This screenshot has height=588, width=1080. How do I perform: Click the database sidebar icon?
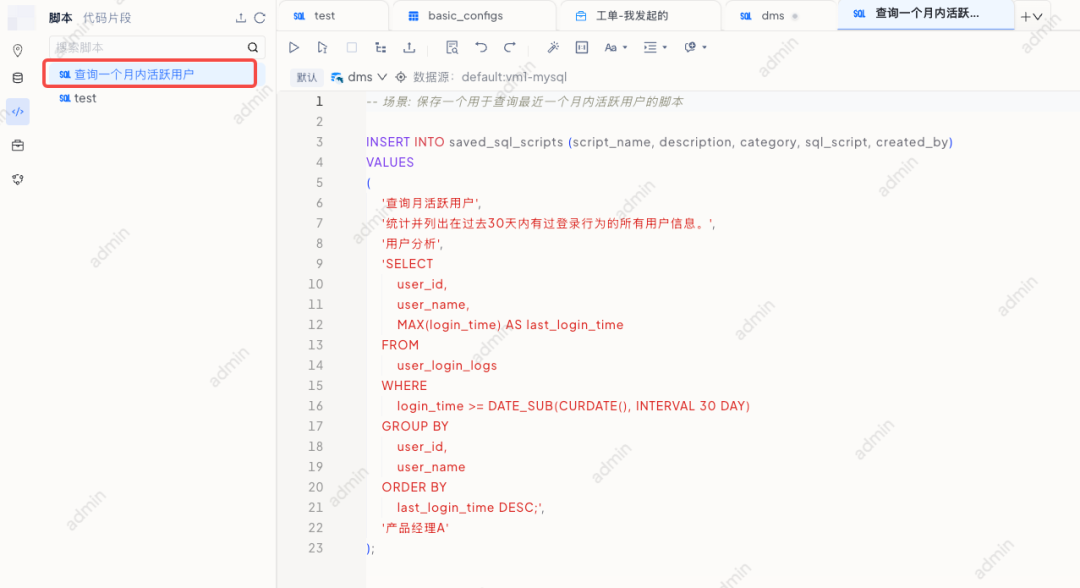click(18, 78)
